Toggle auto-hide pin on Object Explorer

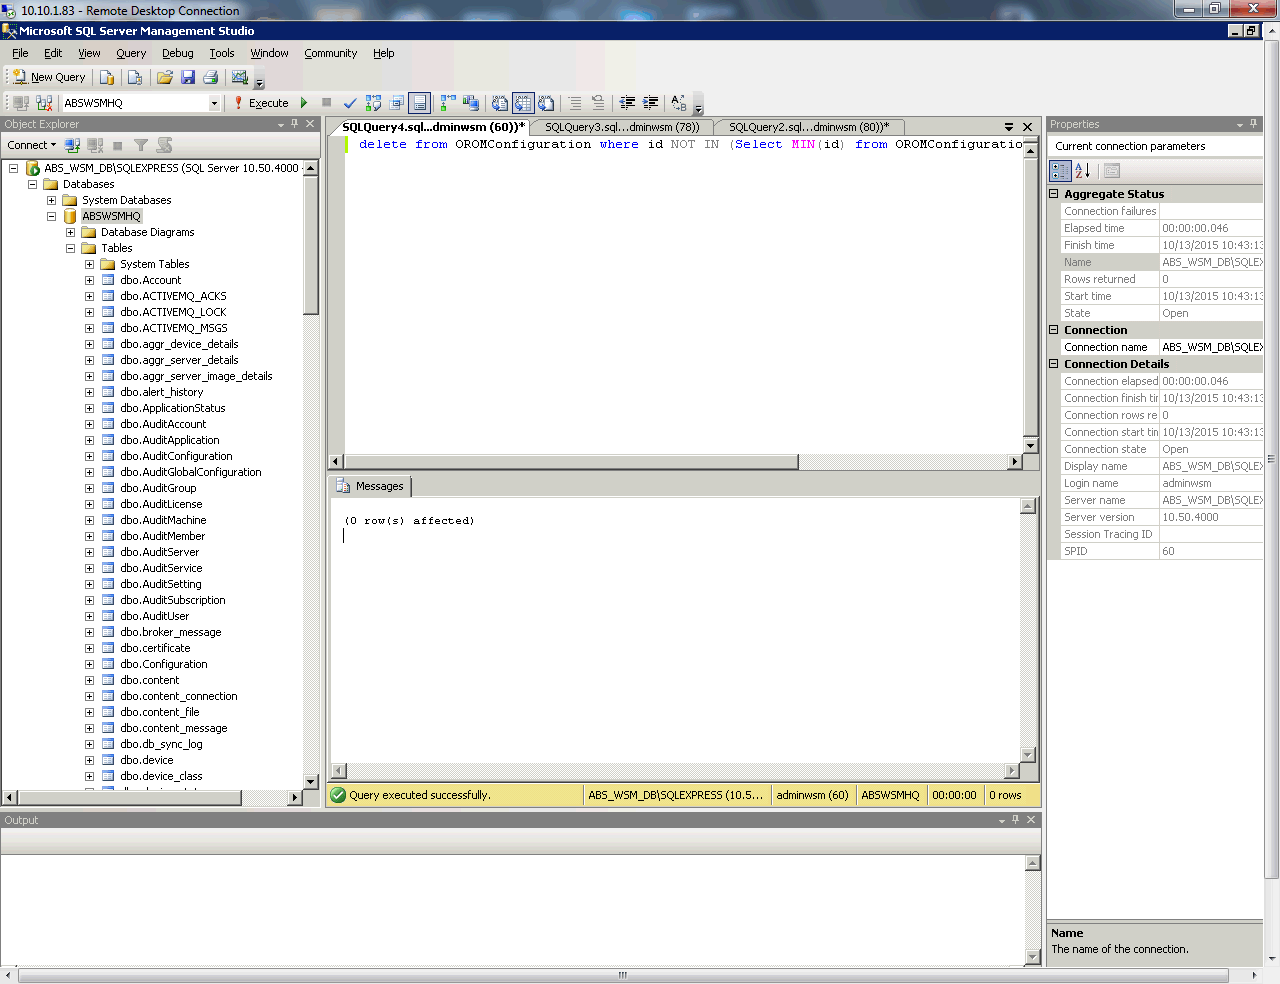(x=294, y=124)
